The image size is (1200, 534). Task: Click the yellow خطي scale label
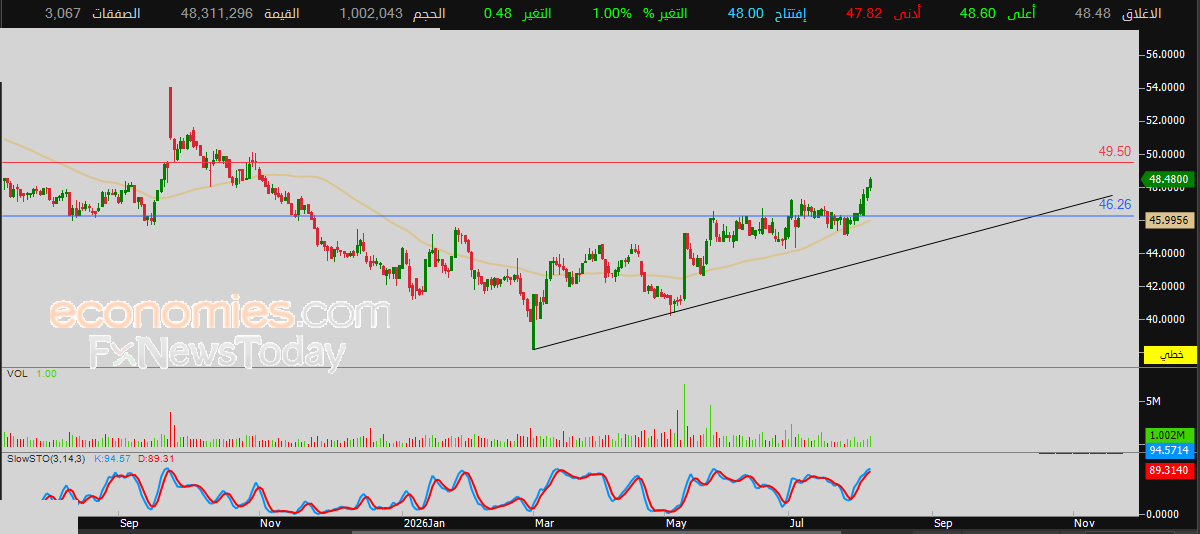[x=1171, y=355]
